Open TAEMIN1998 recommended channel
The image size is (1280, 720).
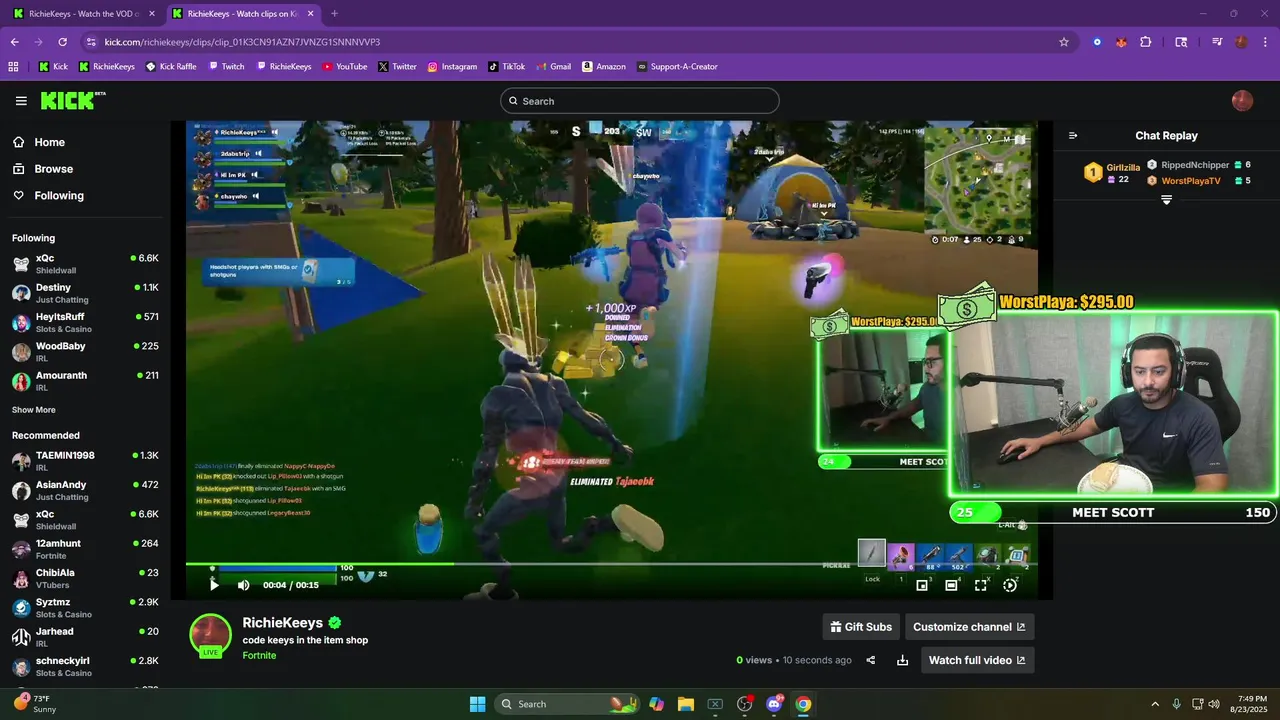tap(85, 461)
